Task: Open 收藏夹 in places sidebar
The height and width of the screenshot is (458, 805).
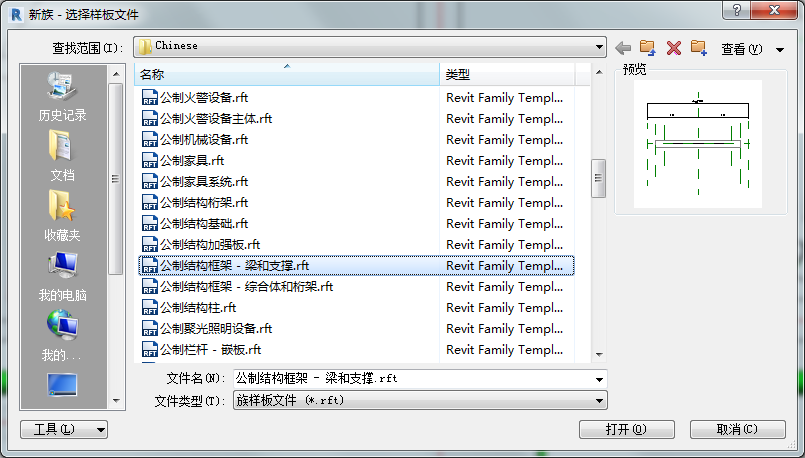Action: (x=62, y=215)
